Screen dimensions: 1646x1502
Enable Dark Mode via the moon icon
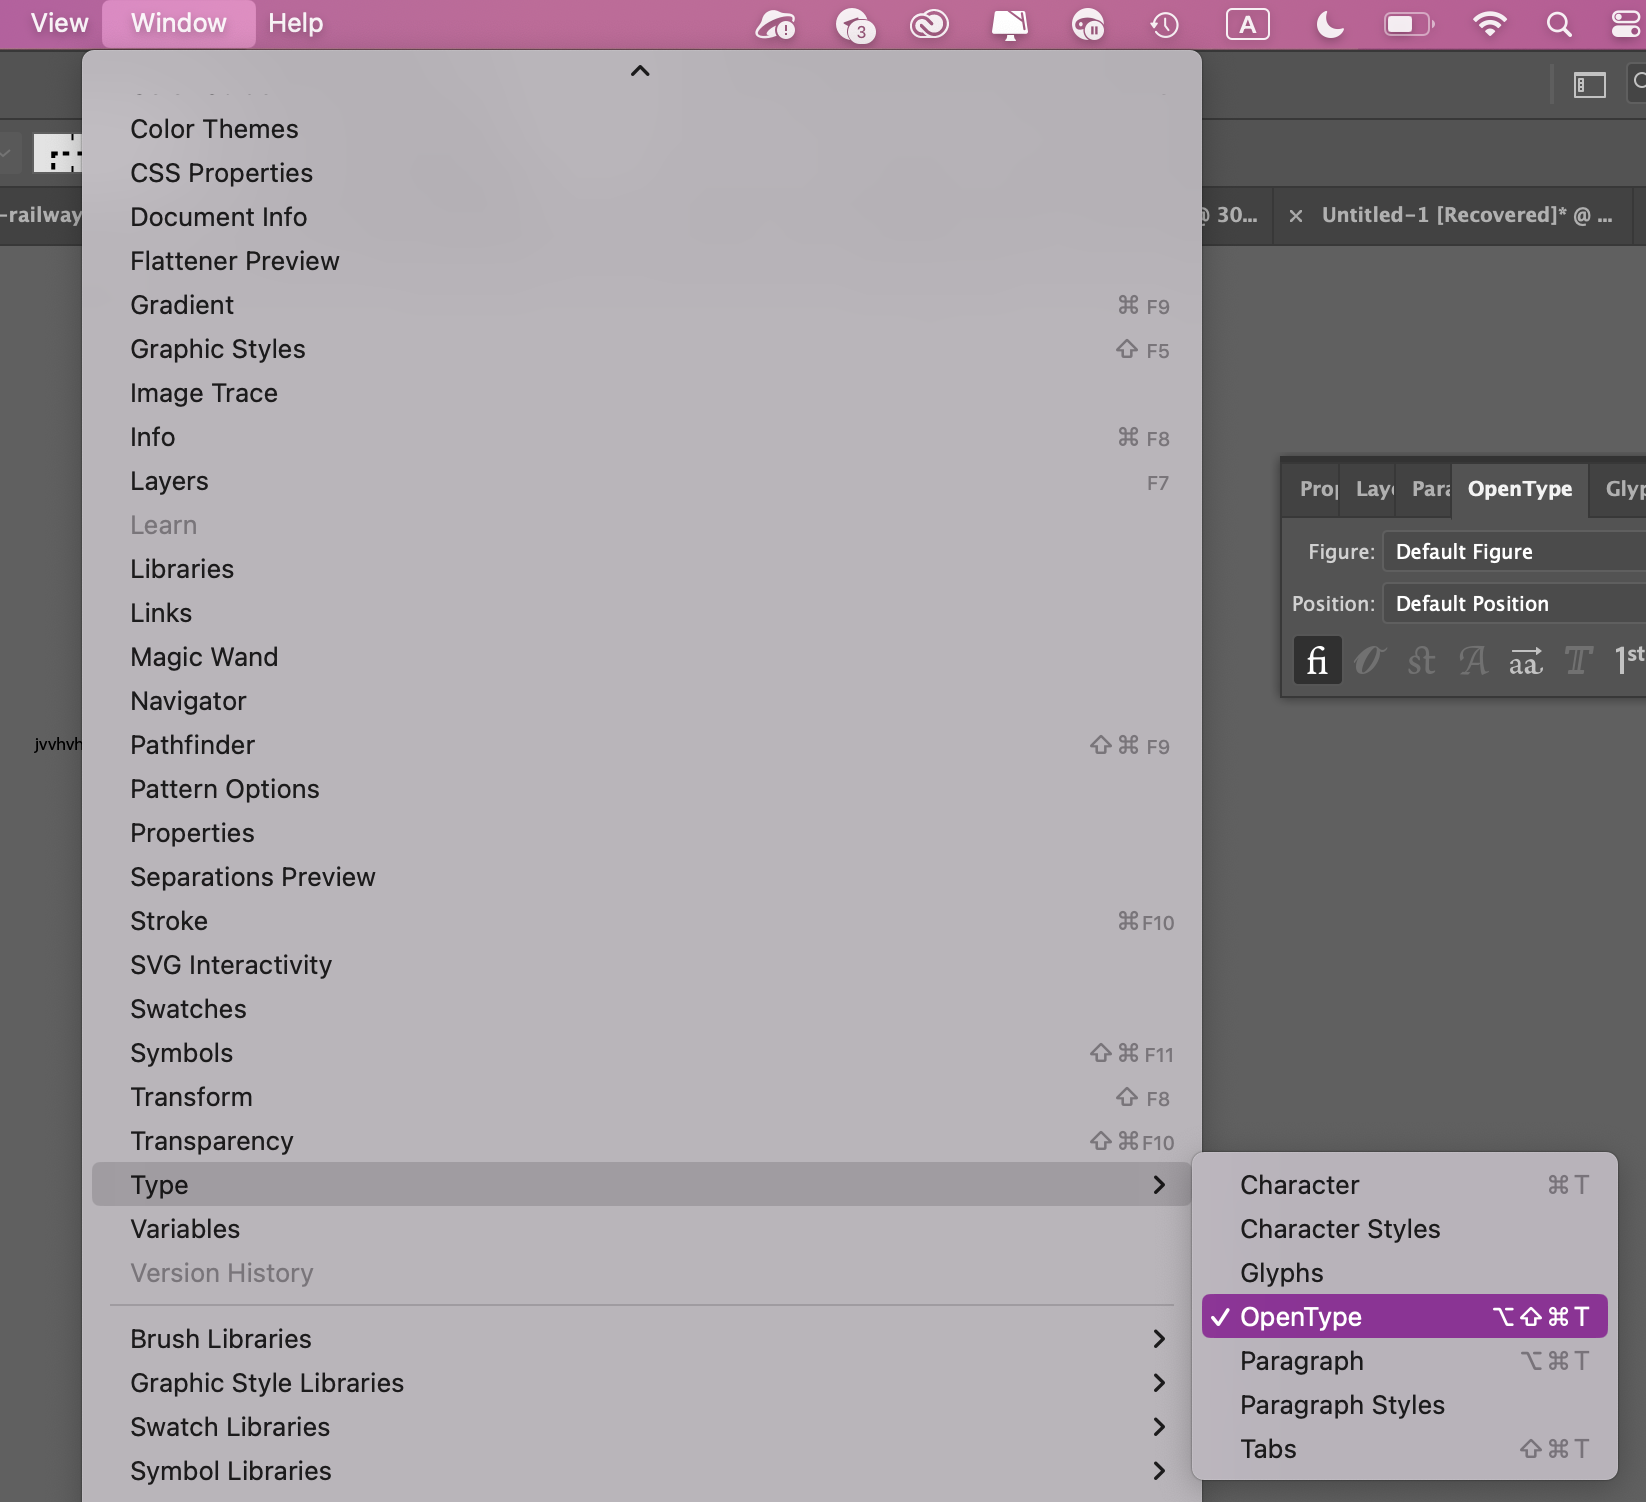tap(1328, 24)
